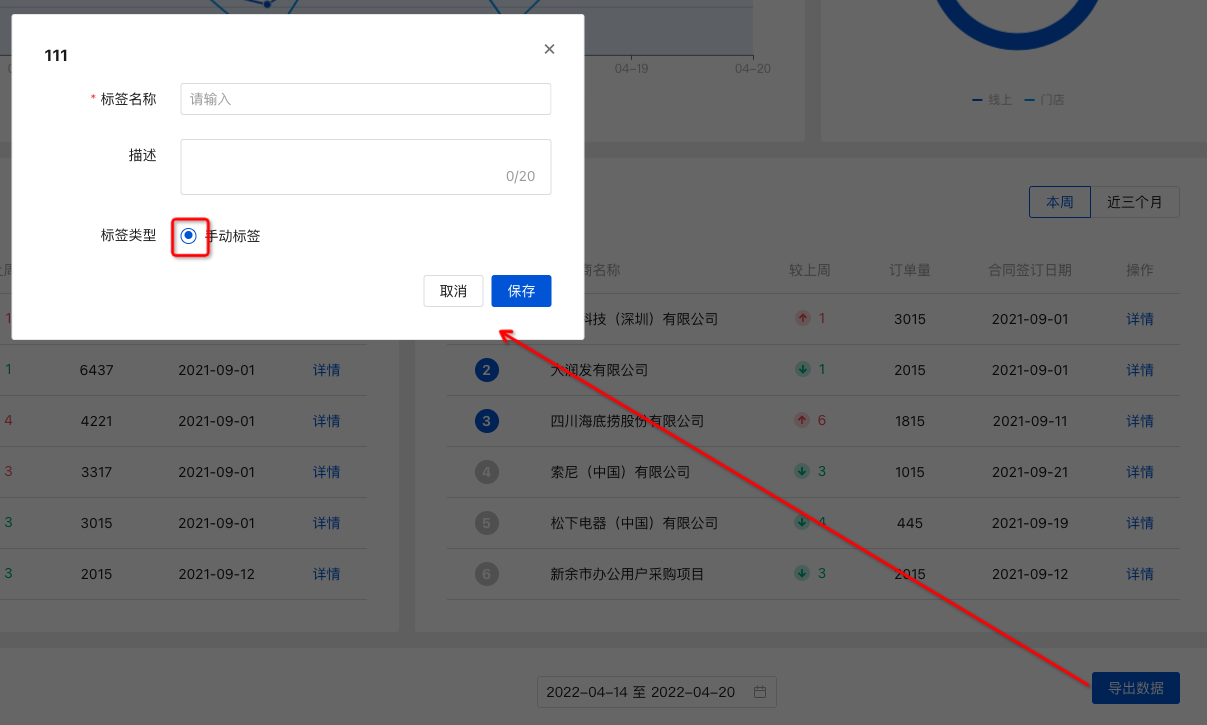Select the 手动标签 radio button
The width and height of the screenshot is (1207, 725).
point(190,236)
